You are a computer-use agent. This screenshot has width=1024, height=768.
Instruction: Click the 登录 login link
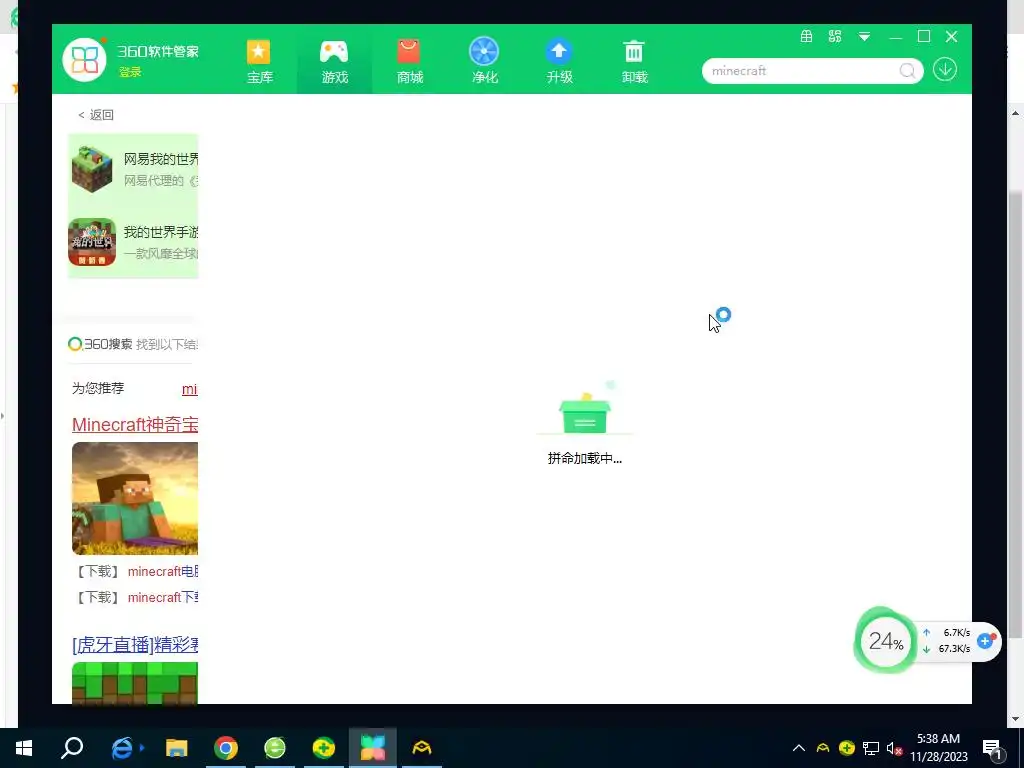(x=130, y=72)
